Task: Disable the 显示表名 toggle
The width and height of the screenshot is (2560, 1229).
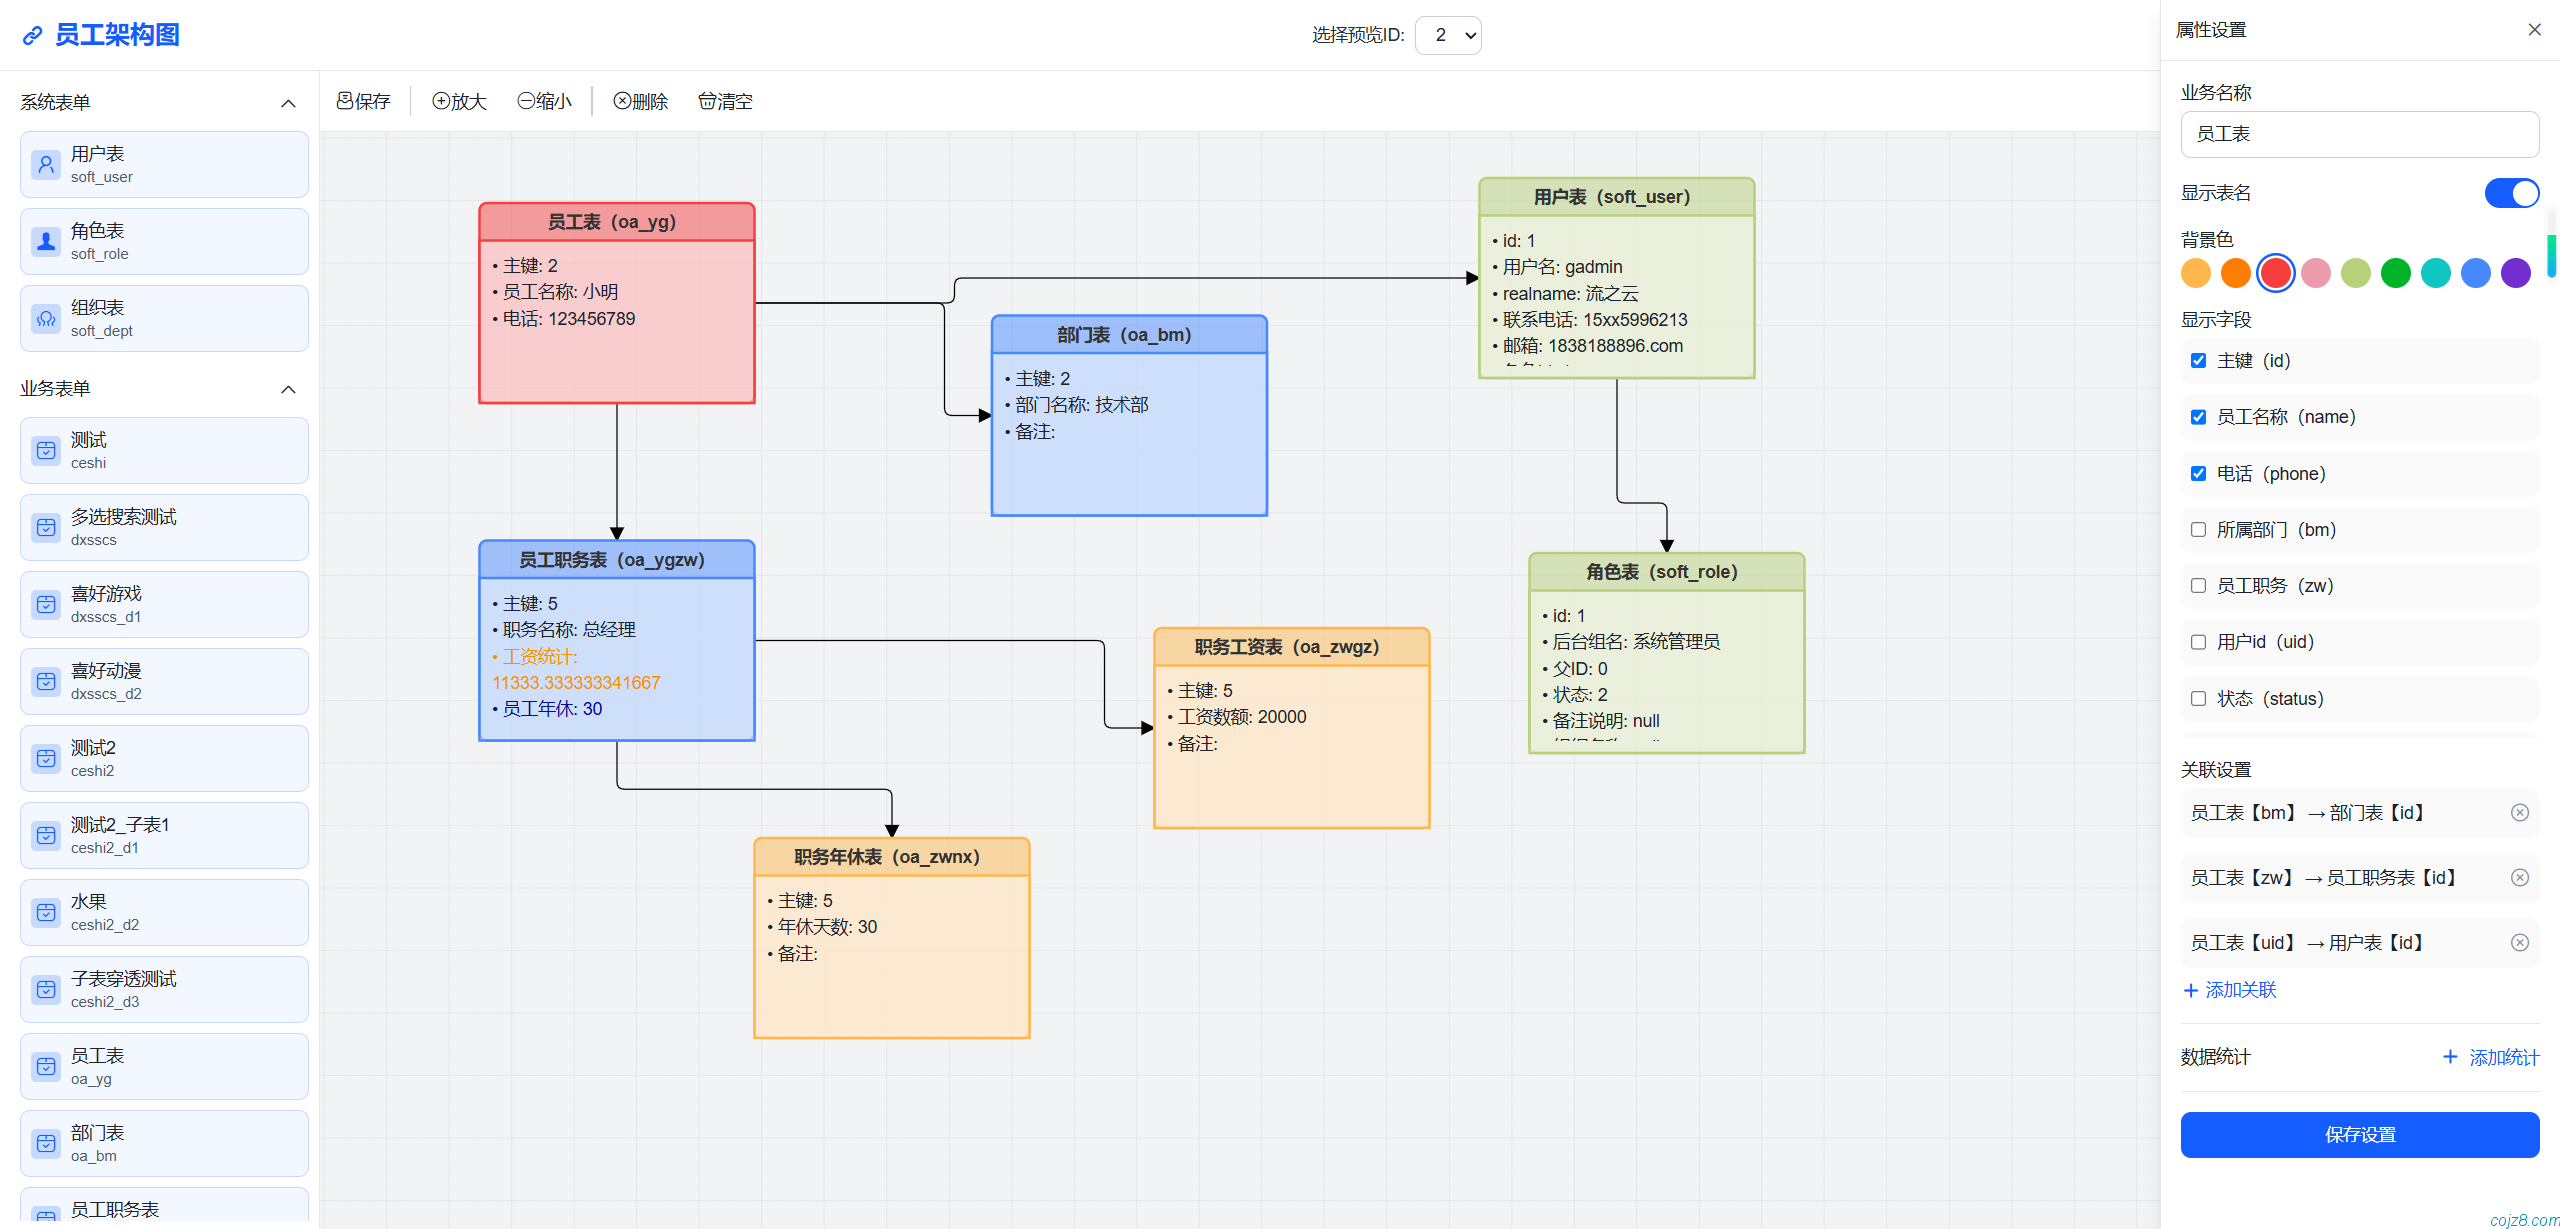Action: tap(2511, 193)
